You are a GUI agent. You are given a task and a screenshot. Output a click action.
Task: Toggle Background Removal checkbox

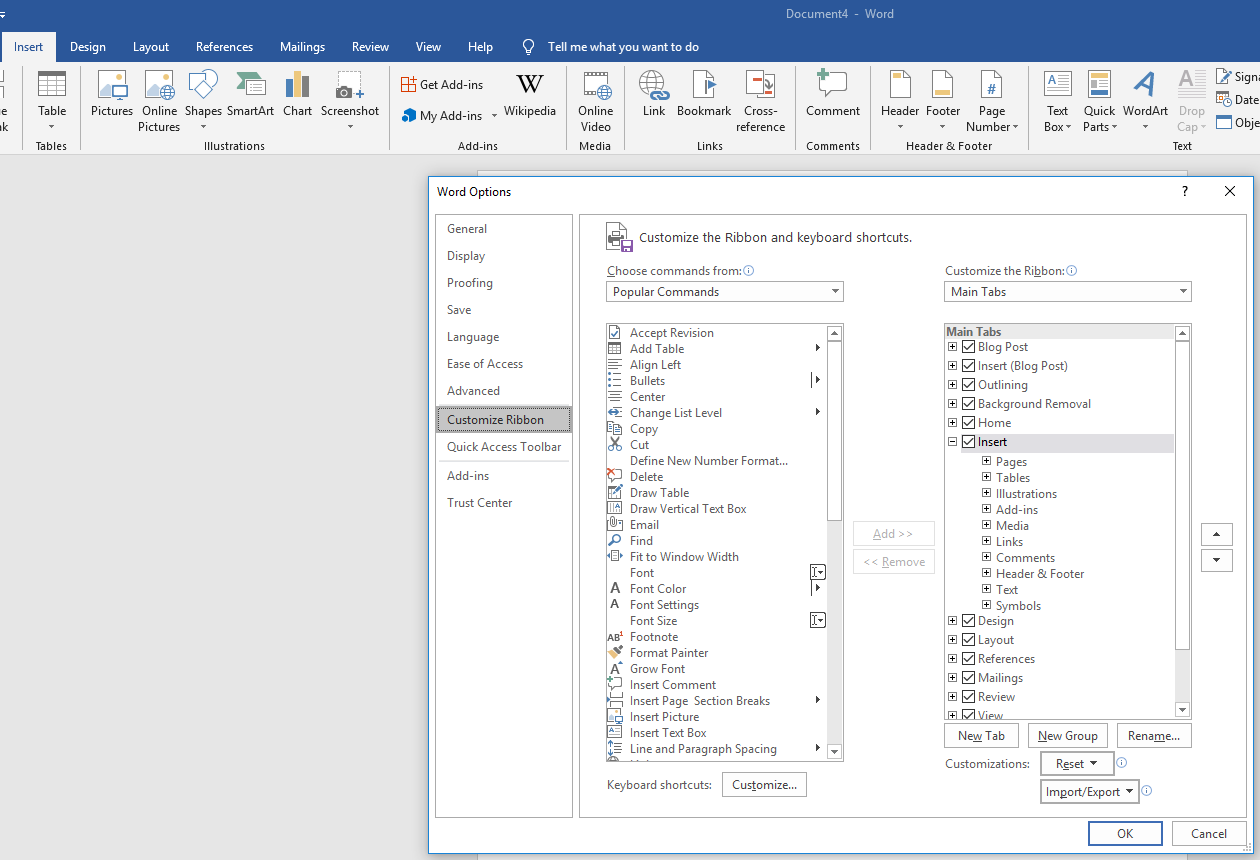click(968, 404)
